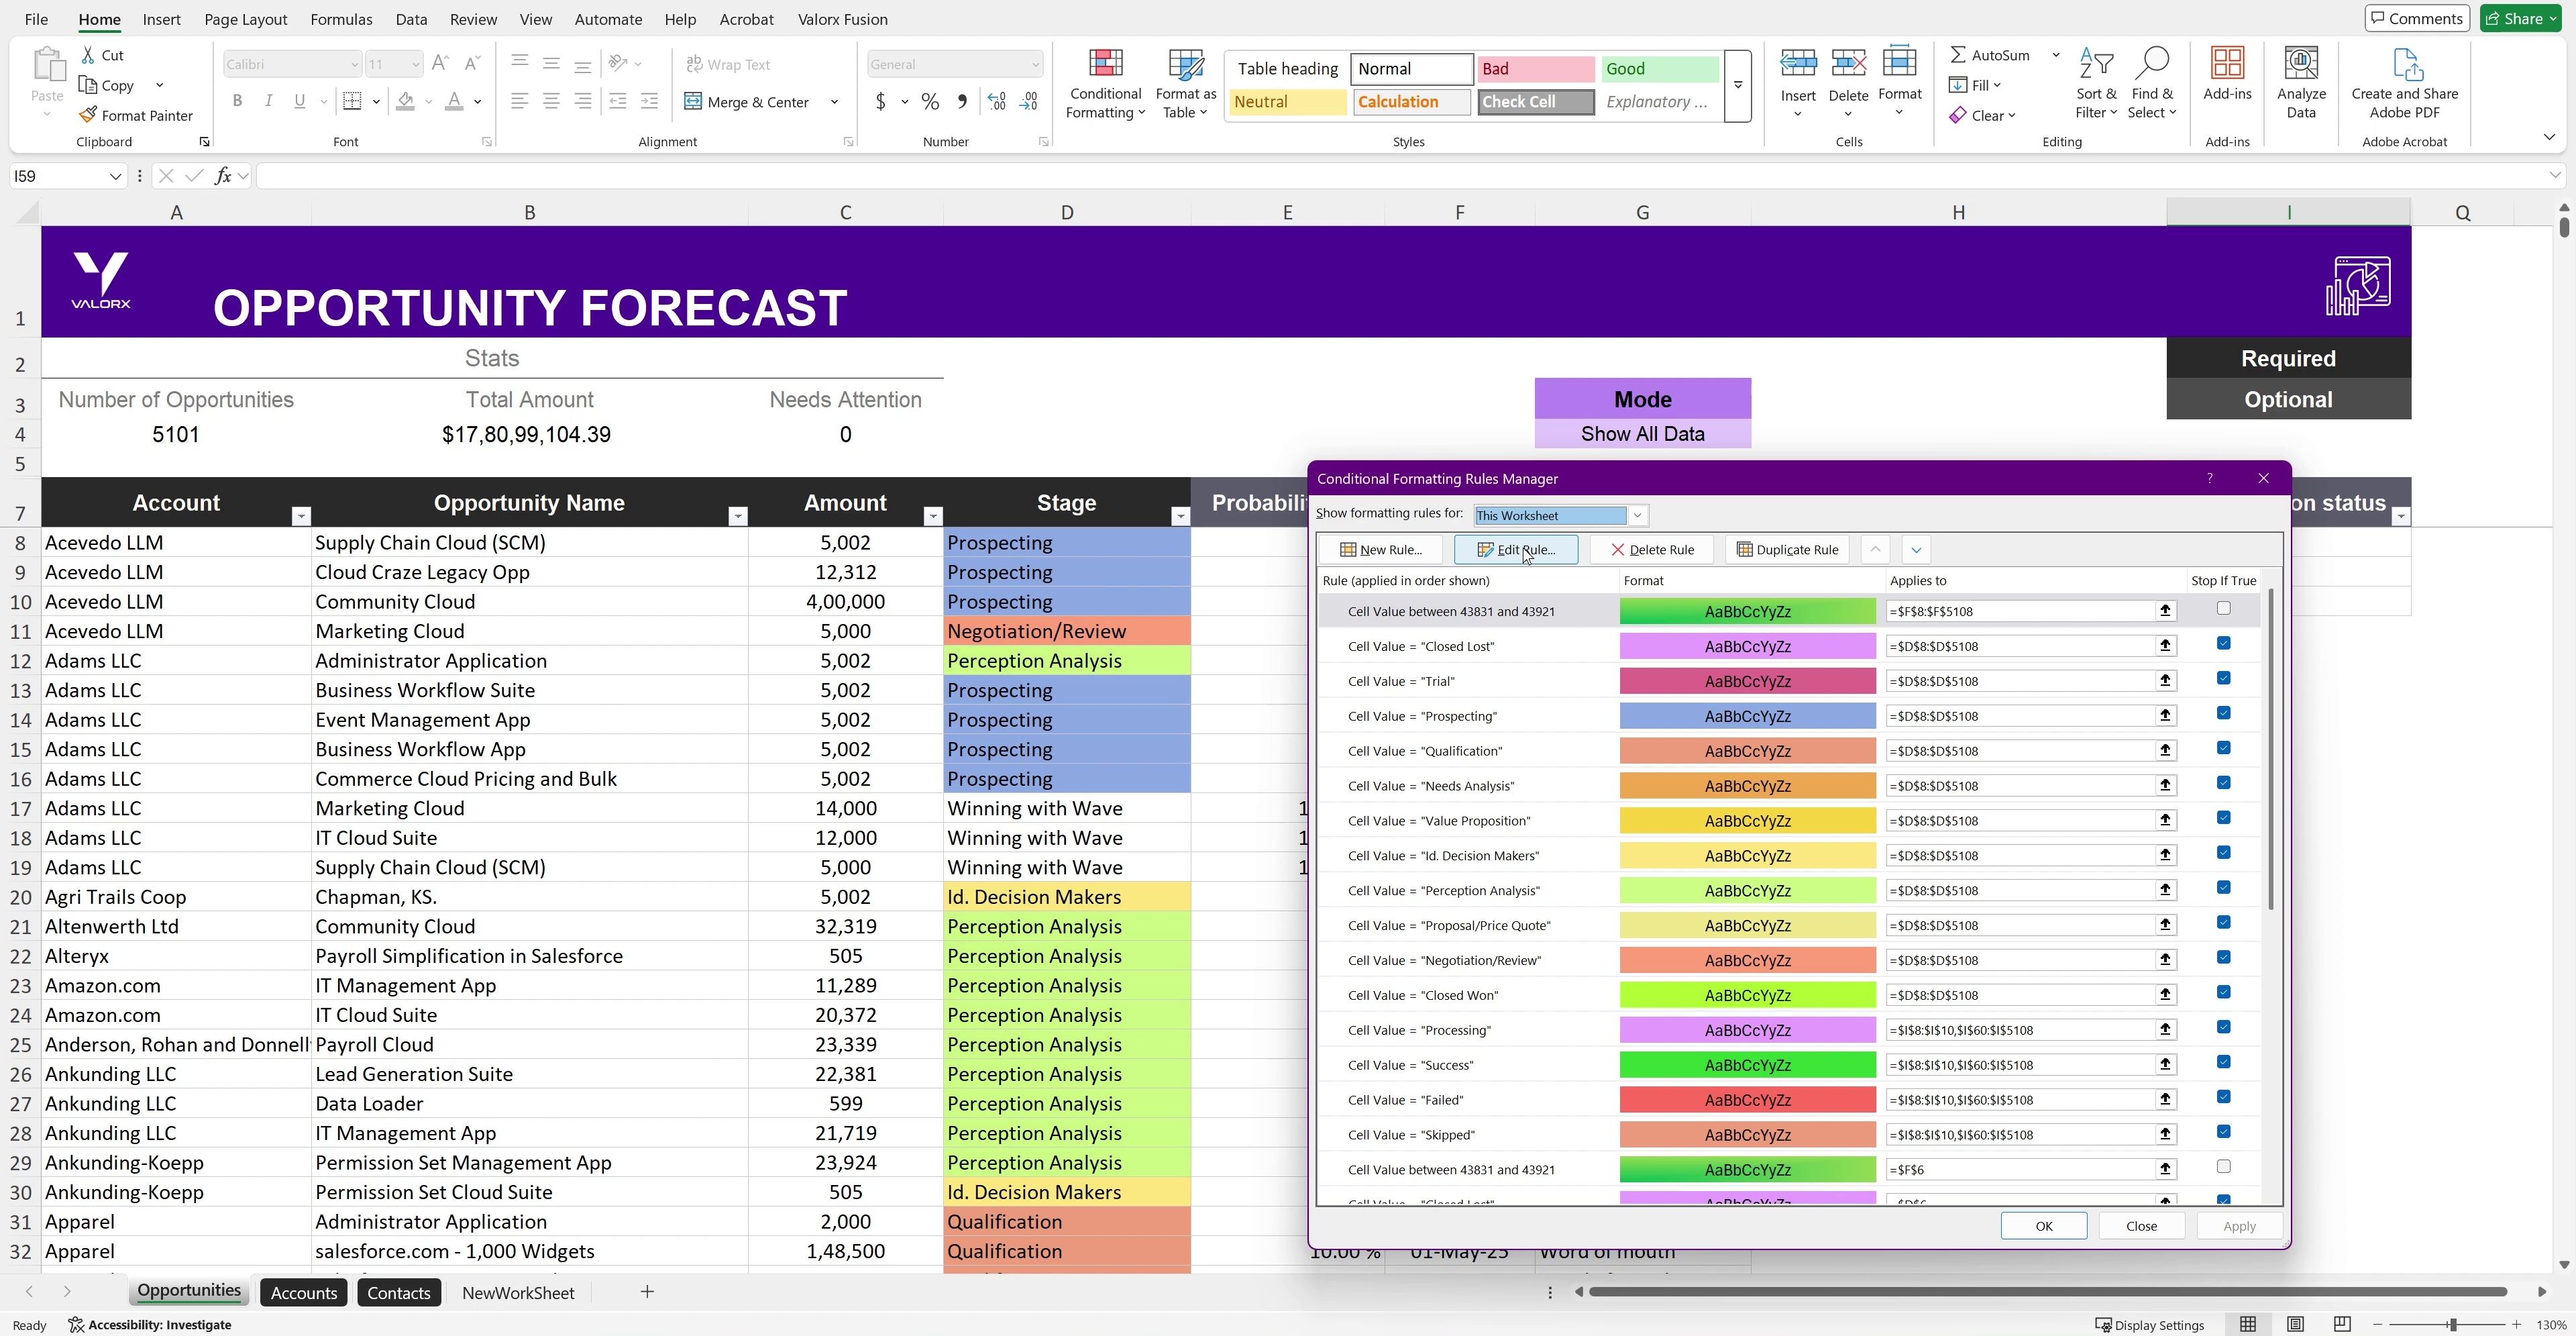Open the Name Box dropdown
2576x1336 pixels.
[115, 176]
